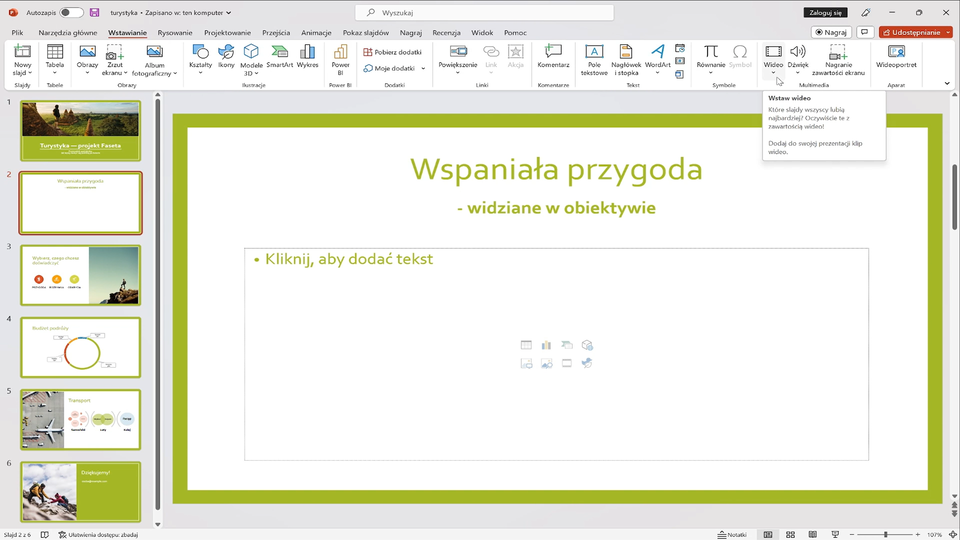
Task: Click the Udostępnianie share button
Action: (915, 32)
